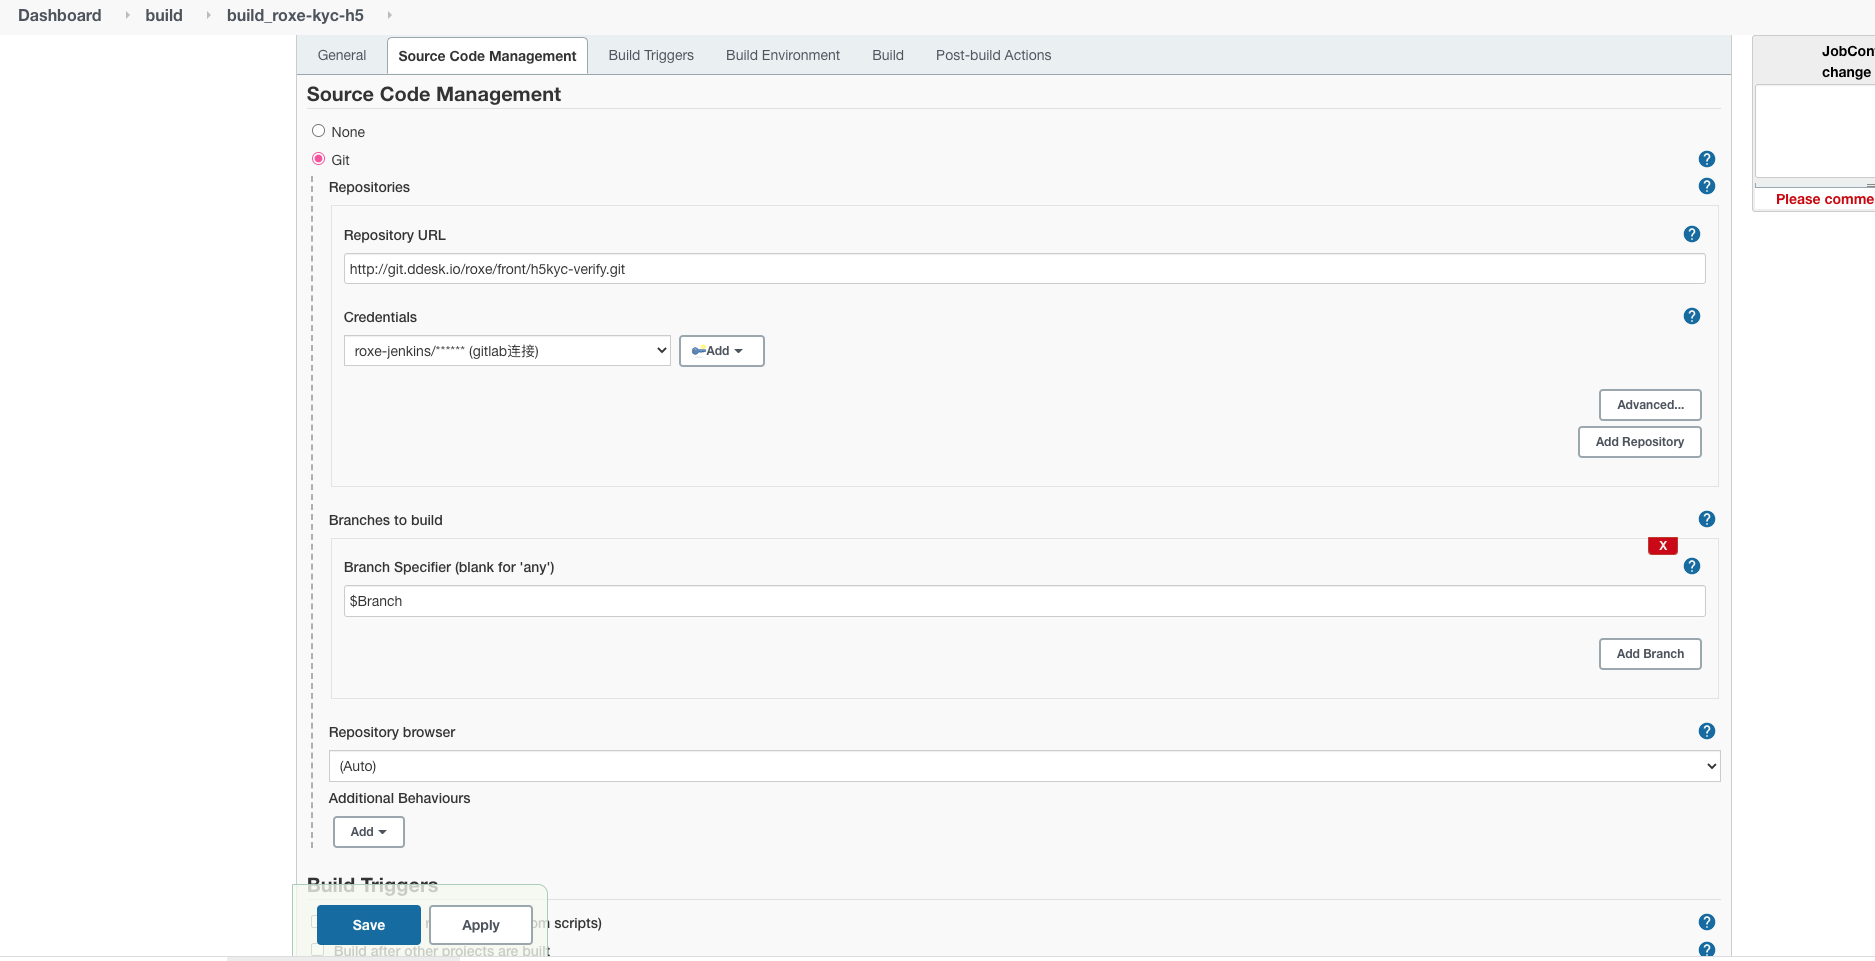Select the None radio option
Screen dimensions: 1875x961
click(x=318, y=131)
